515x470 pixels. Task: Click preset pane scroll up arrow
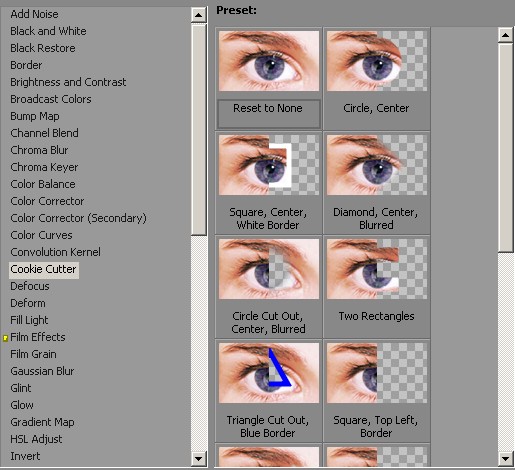pyautogui.click(x=505, y=35)
